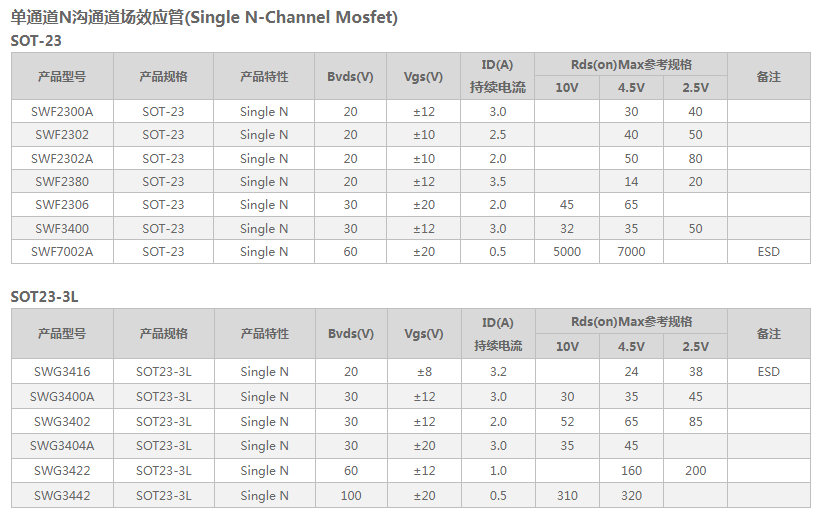Screen dimensions: 826x522
Task: Click the SWG3416 product model
Action: [x=62, y=371]
